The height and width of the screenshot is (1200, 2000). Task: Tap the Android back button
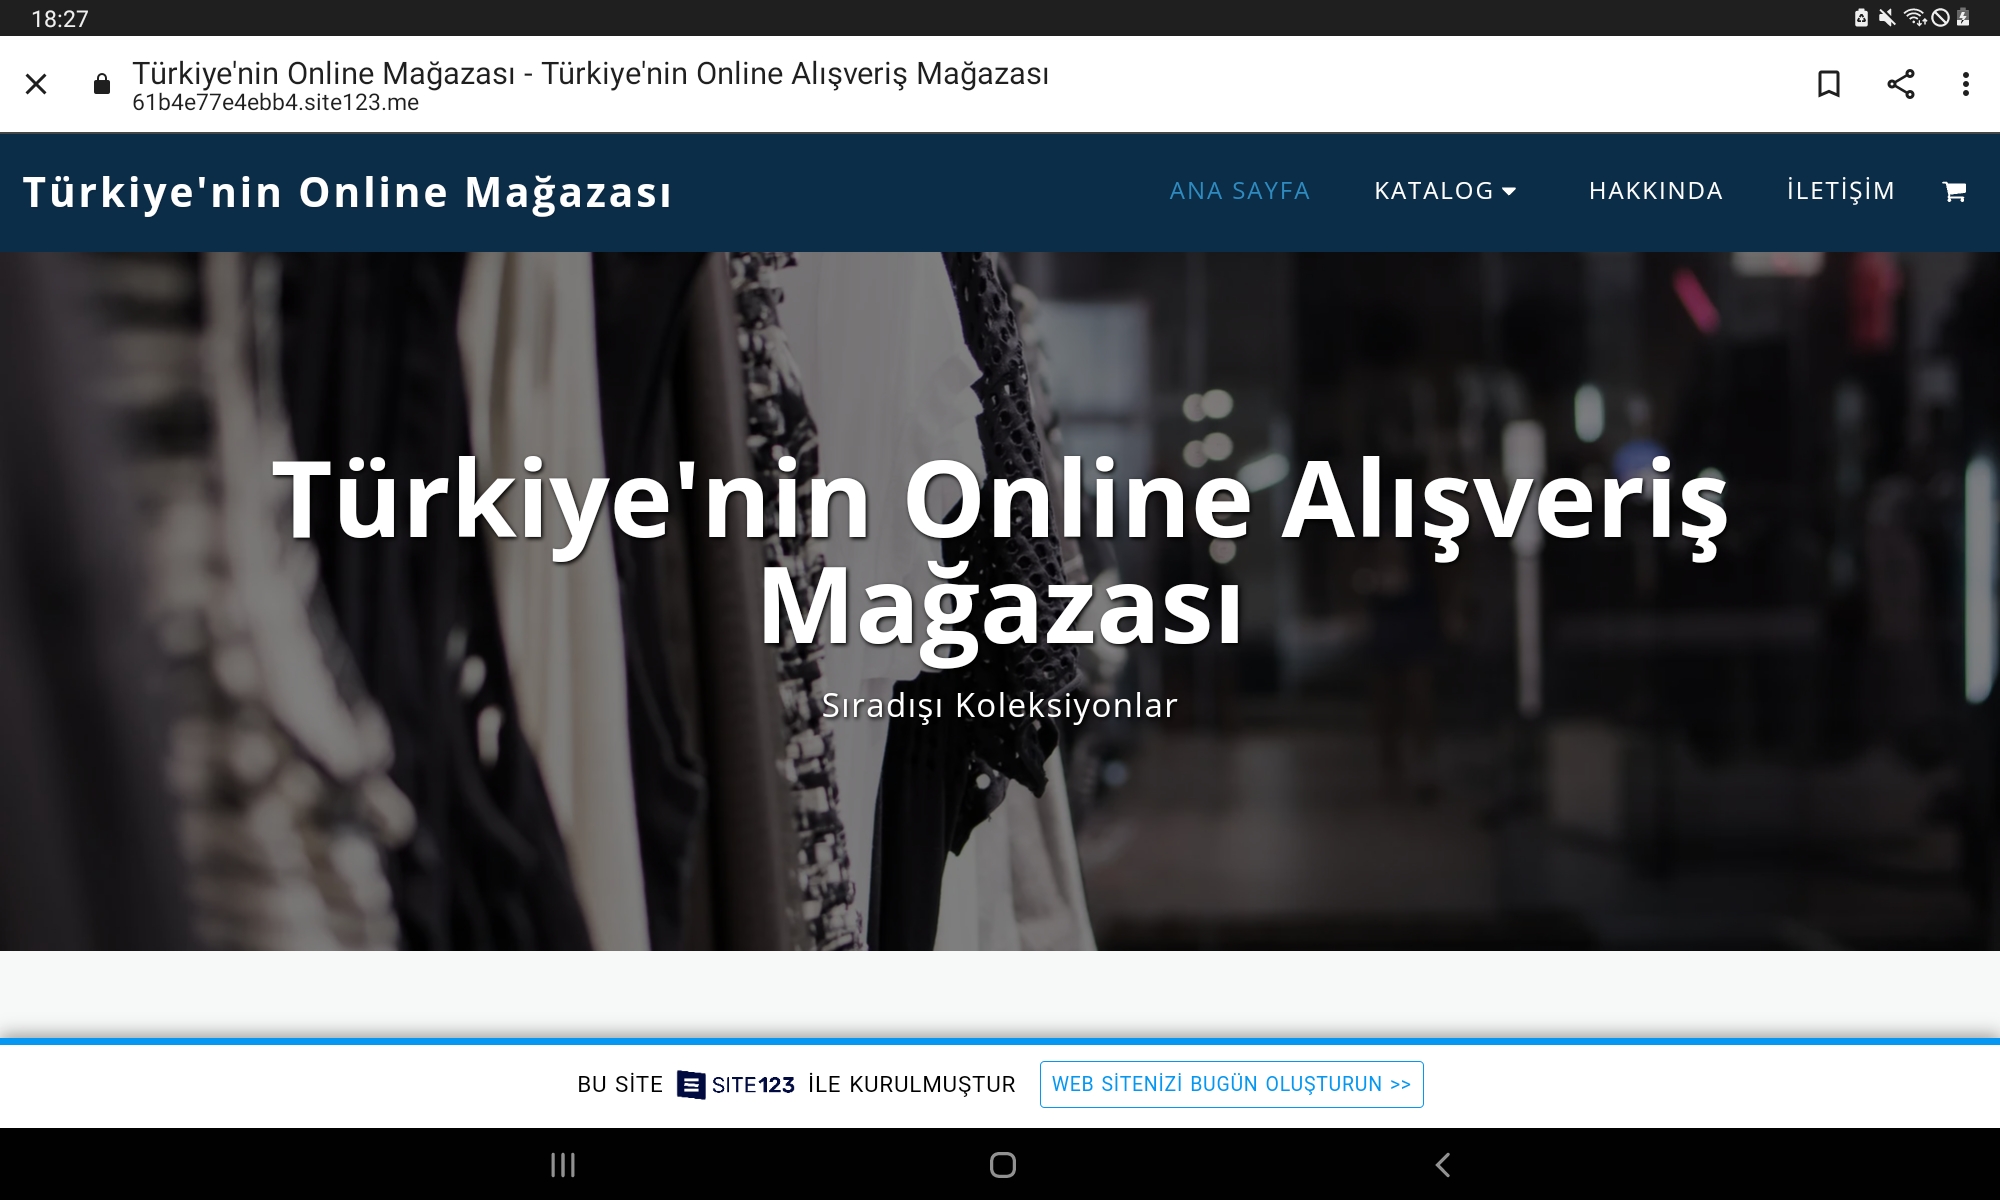tap(1442, 1165)
